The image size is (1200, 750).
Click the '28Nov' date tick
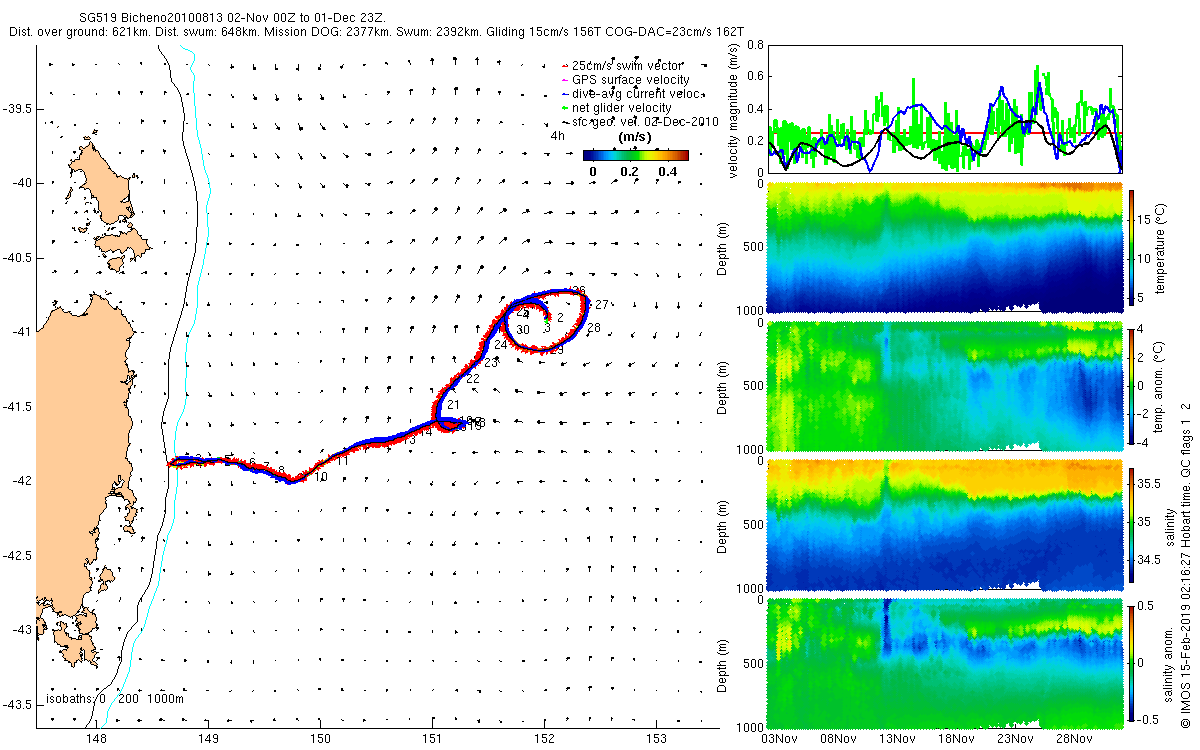click(1072, 739)
